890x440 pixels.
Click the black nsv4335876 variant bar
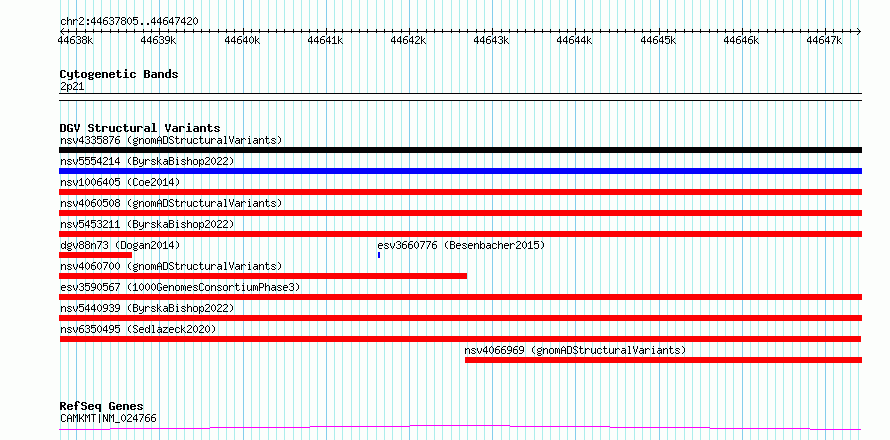coord(460,150)
